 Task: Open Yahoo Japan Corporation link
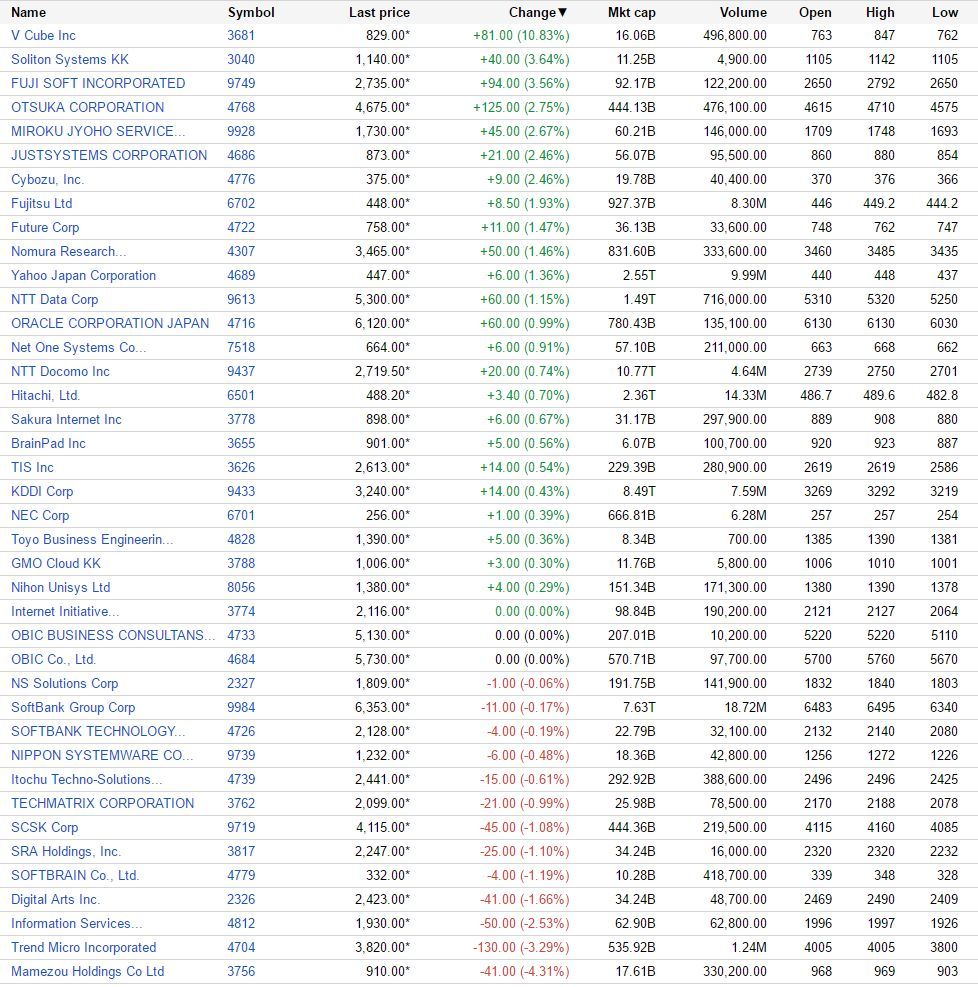83,275
